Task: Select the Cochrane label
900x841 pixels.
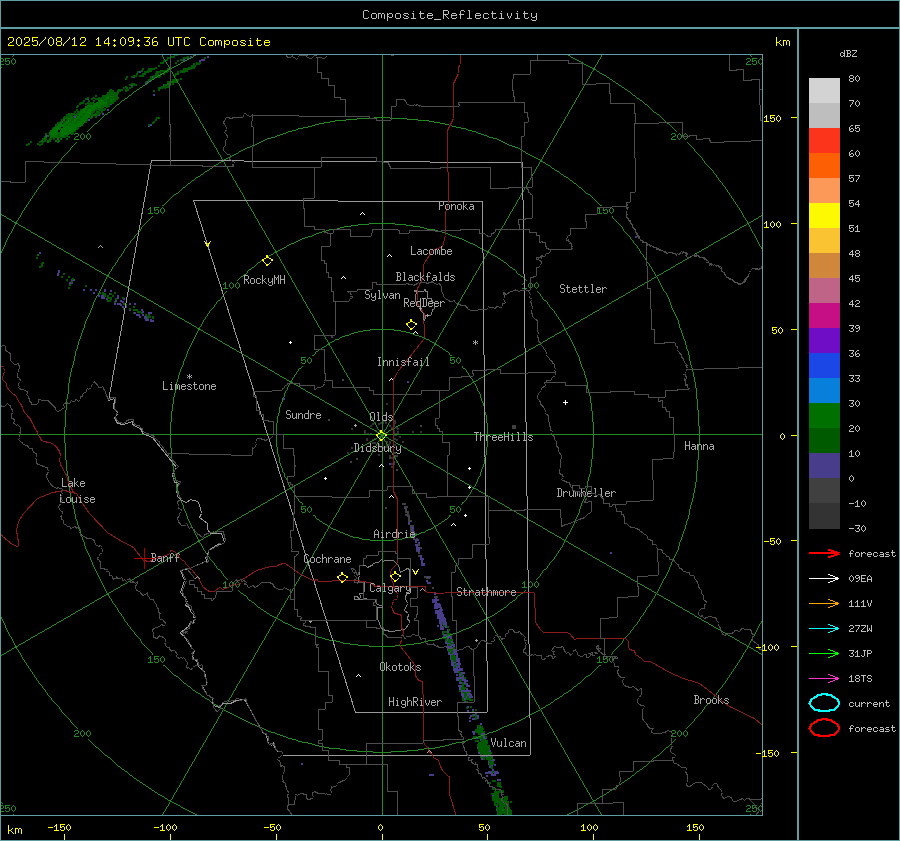Action: click(x=327, y=559)
